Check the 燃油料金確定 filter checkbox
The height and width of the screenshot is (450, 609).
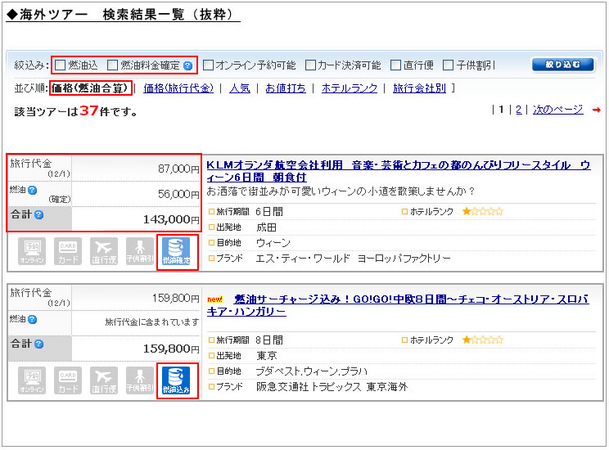(112, 65)
